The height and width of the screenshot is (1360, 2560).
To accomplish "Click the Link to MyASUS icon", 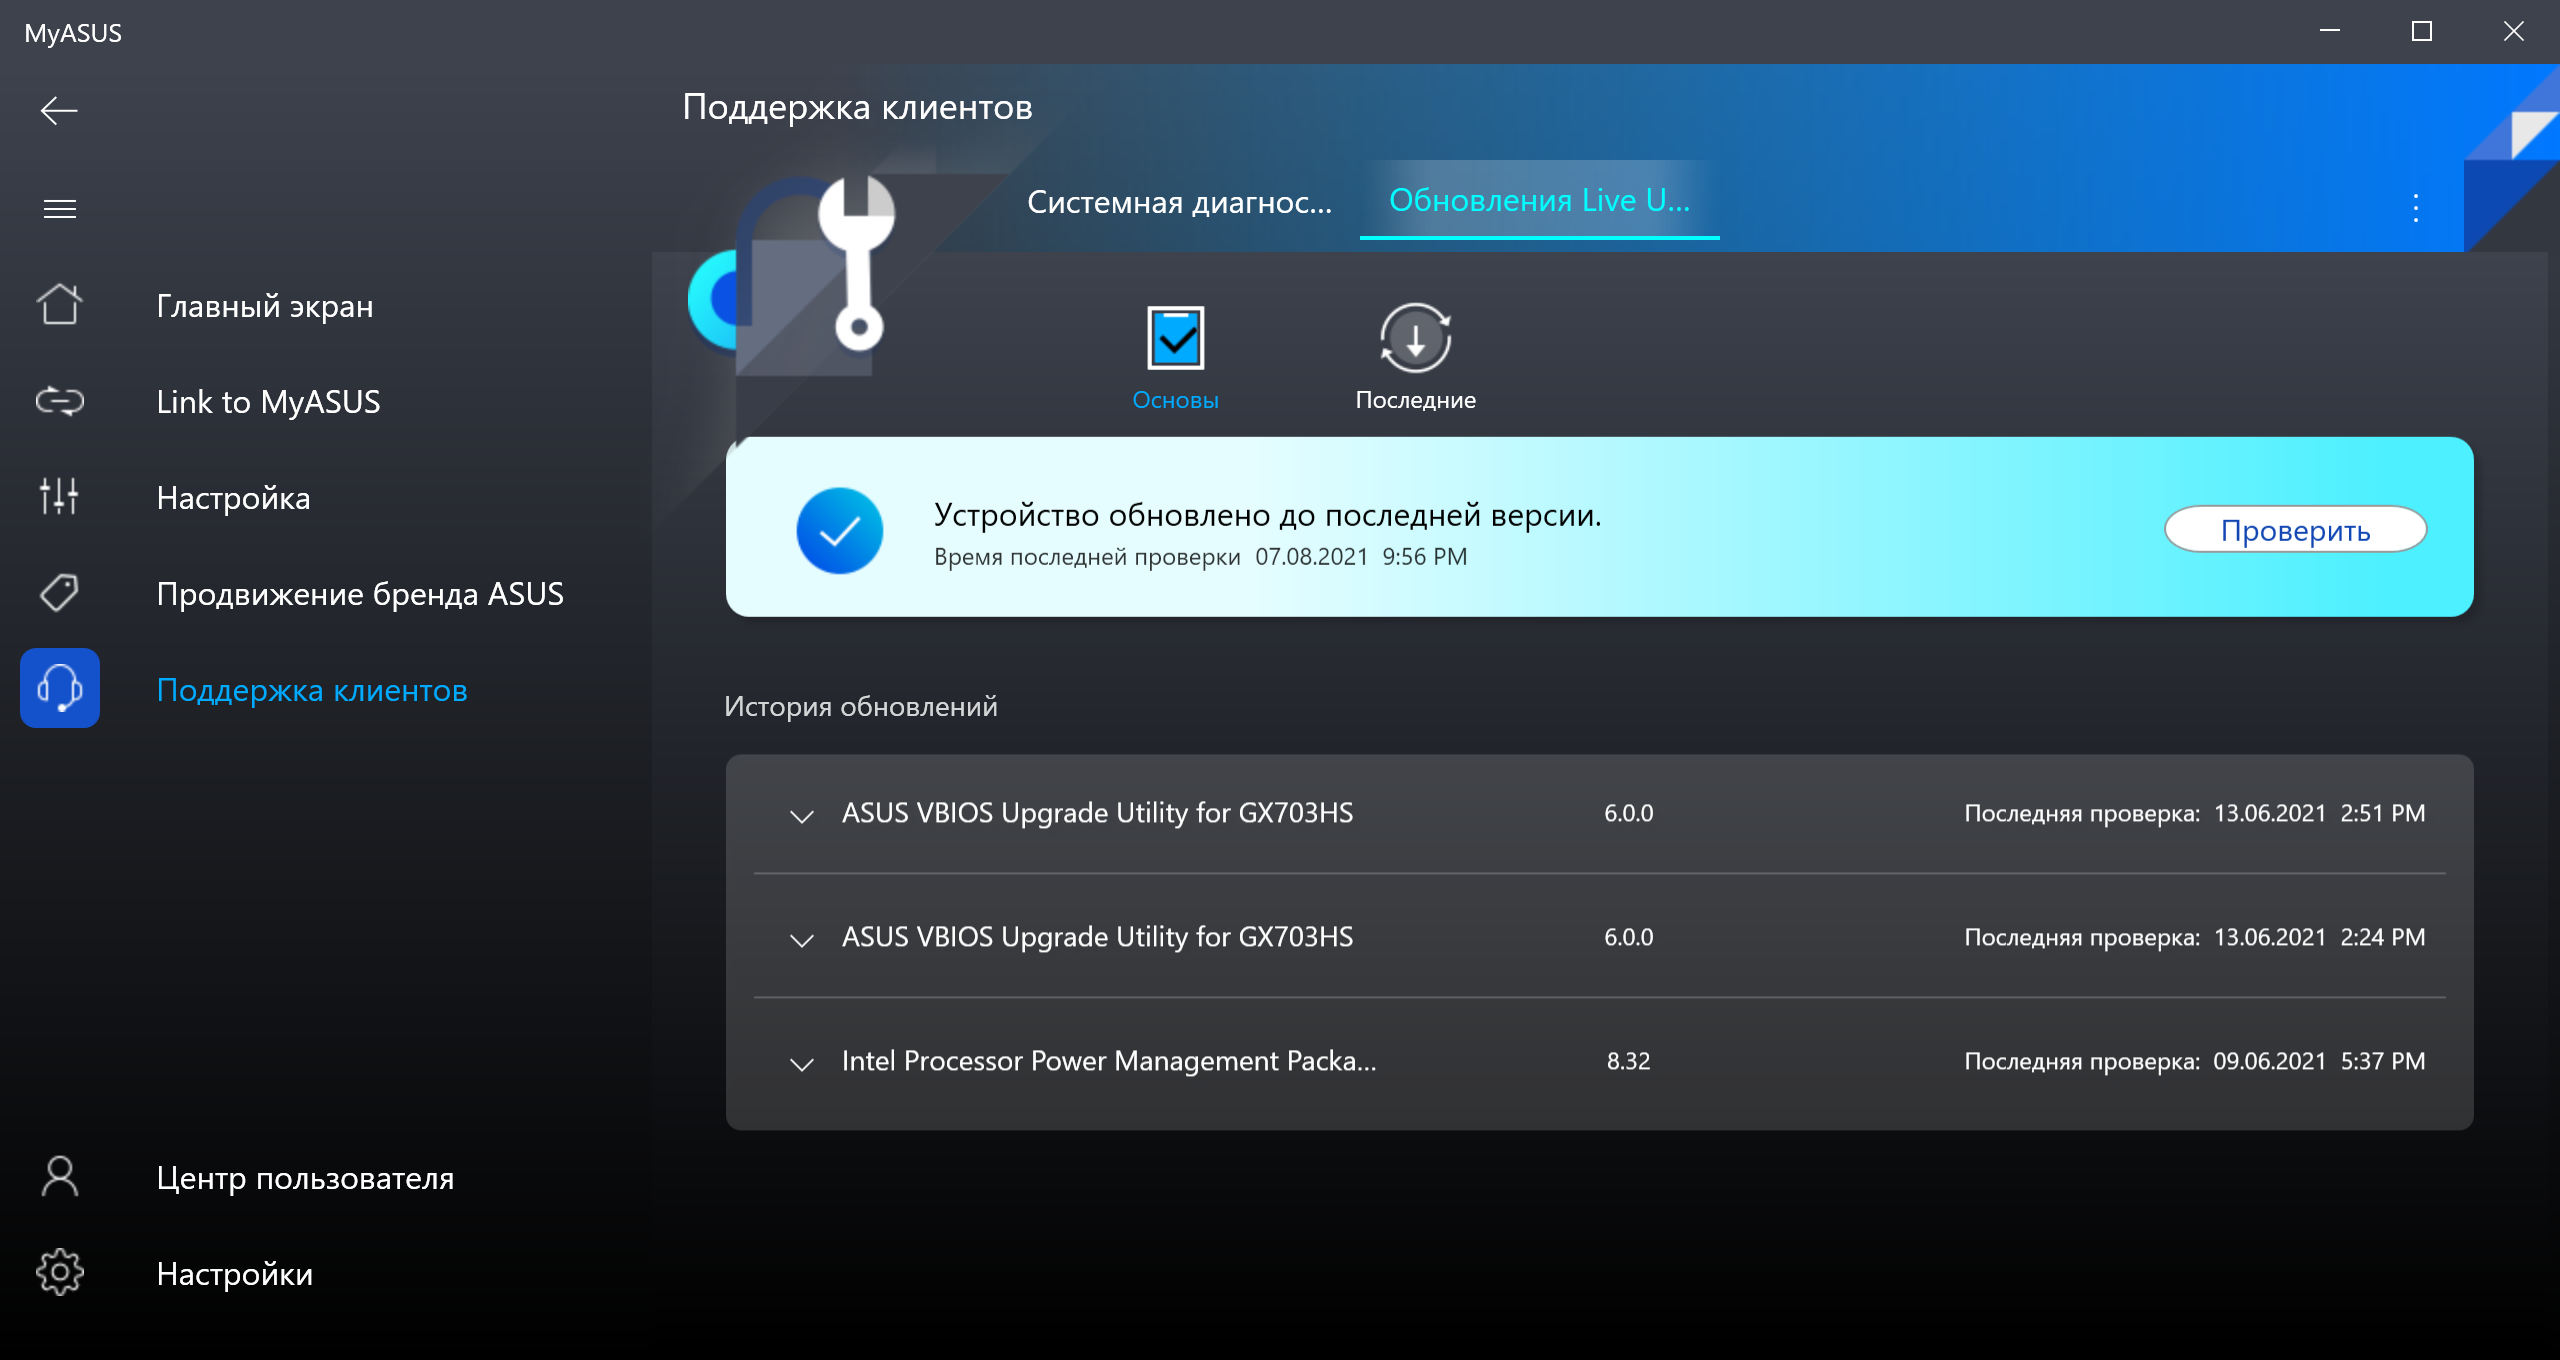I will click(x=59, y=401).
